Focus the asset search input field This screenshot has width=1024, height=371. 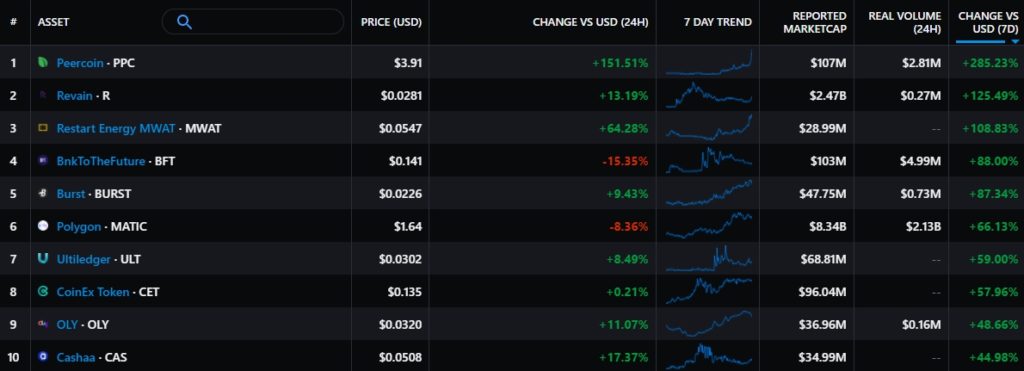pyautogui.click(x=253, y=22)
